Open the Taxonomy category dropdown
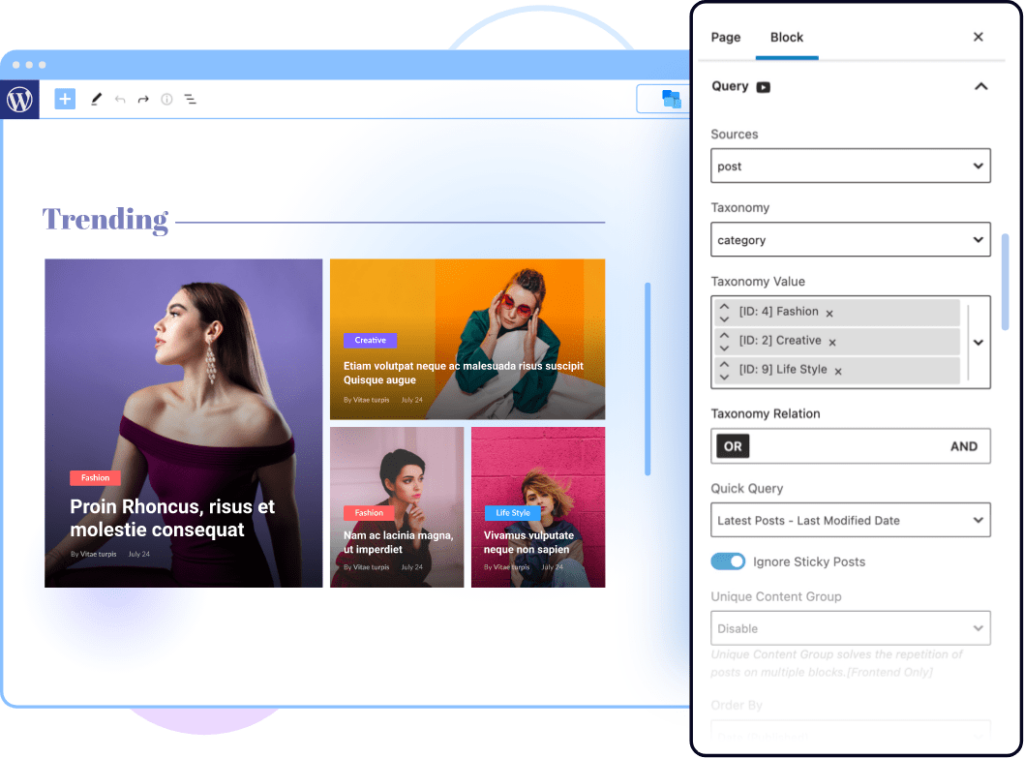The image size is (1024, 758). click(x=850, y=240)
